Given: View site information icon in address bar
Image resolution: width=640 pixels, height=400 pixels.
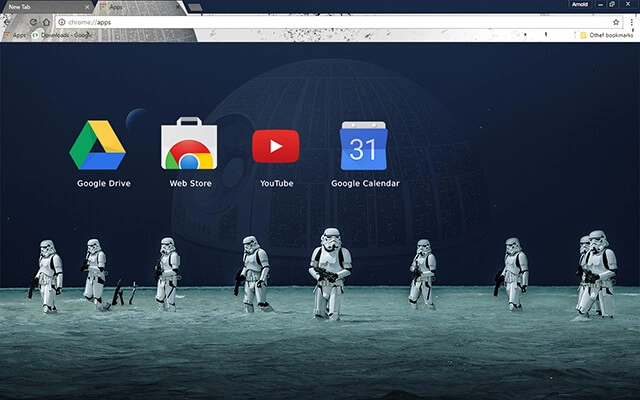Looking at the screenshot, I should pos(62,22).
